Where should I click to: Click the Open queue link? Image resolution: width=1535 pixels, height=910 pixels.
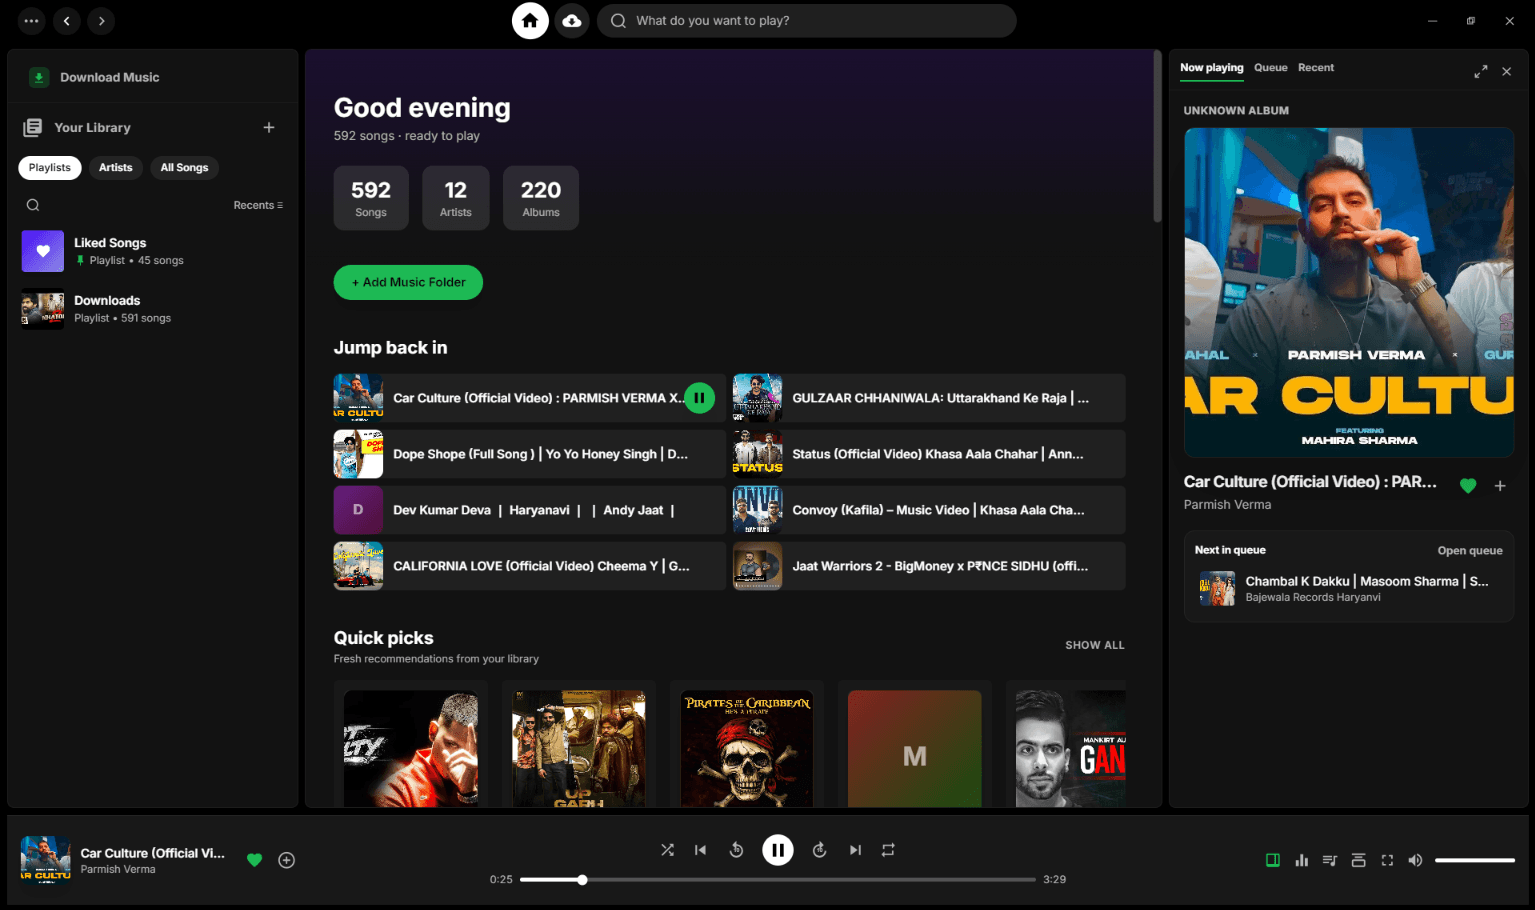click(x=1470, y=550)
